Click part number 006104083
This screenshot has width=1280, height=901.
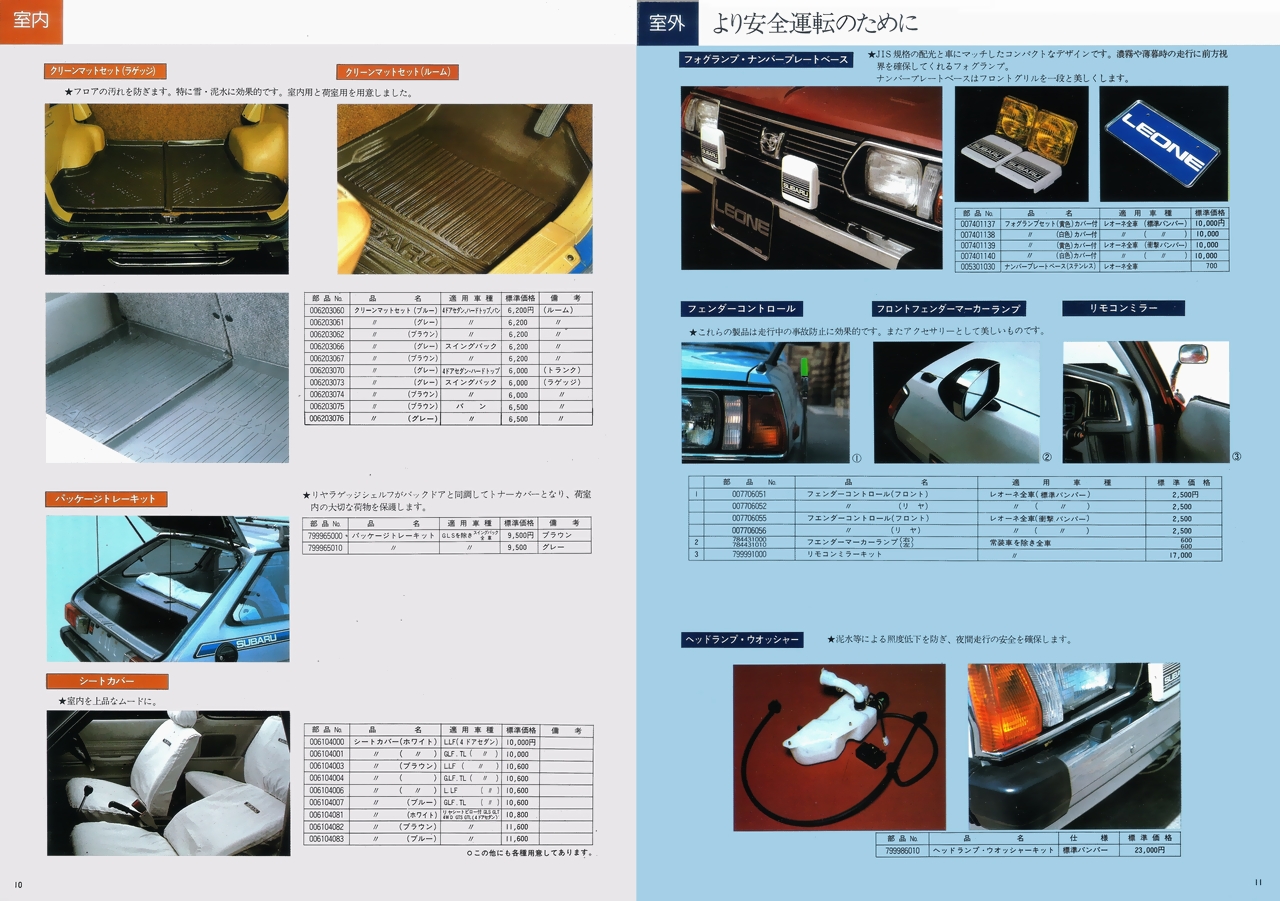(326, 839)
